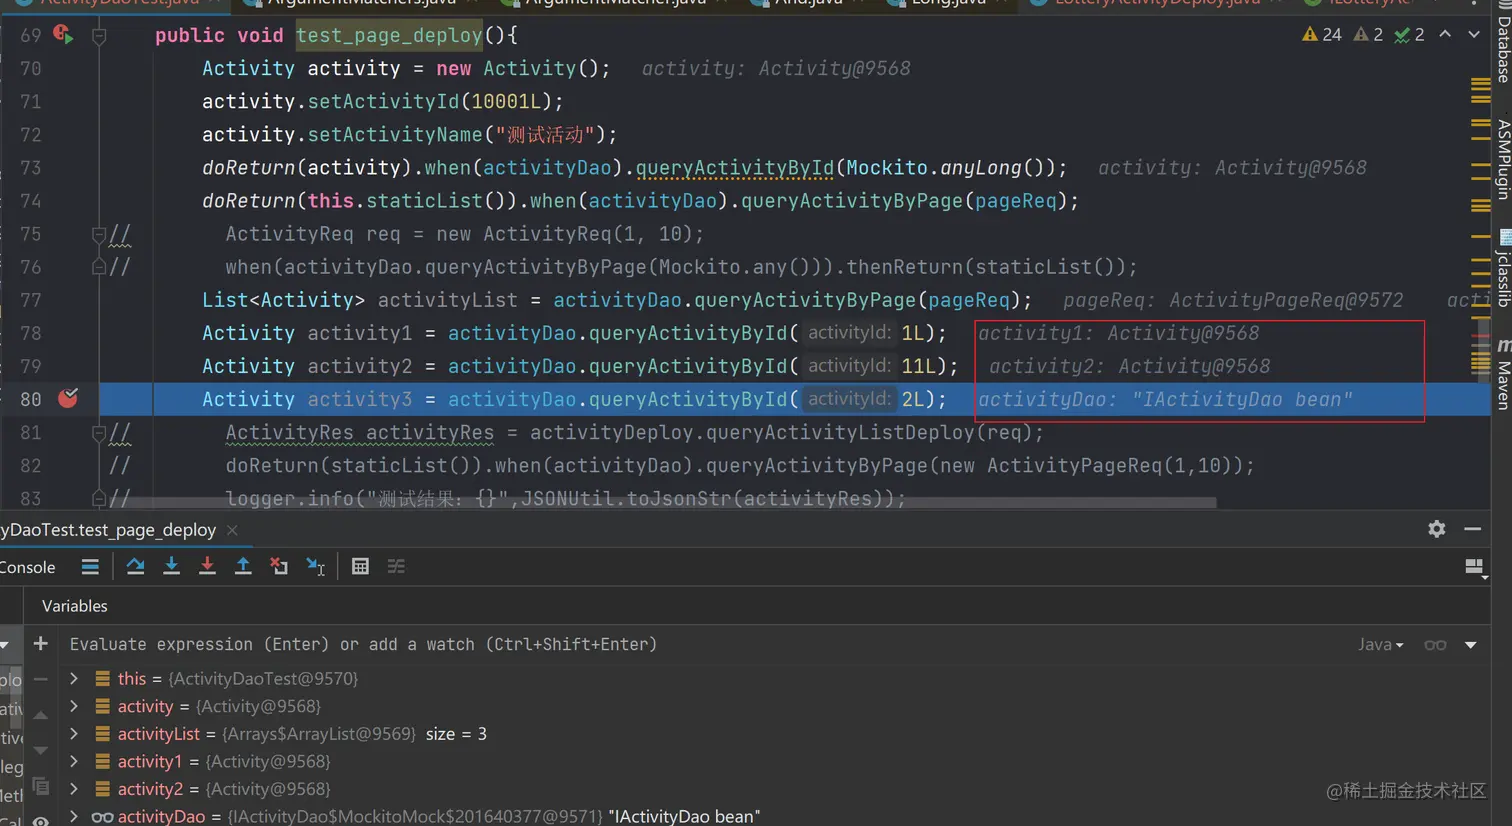Expand the 'activityDao' watch node
The image size is (1512, 826).
pyautogui.click(x=74, y=817)
